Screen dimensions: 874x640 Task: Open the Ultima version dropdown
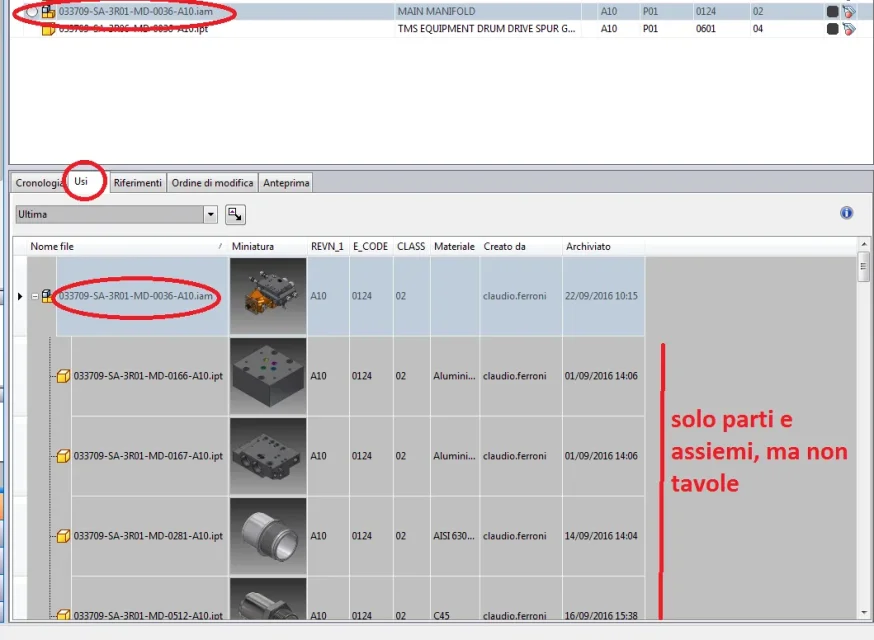pos(210,215)
